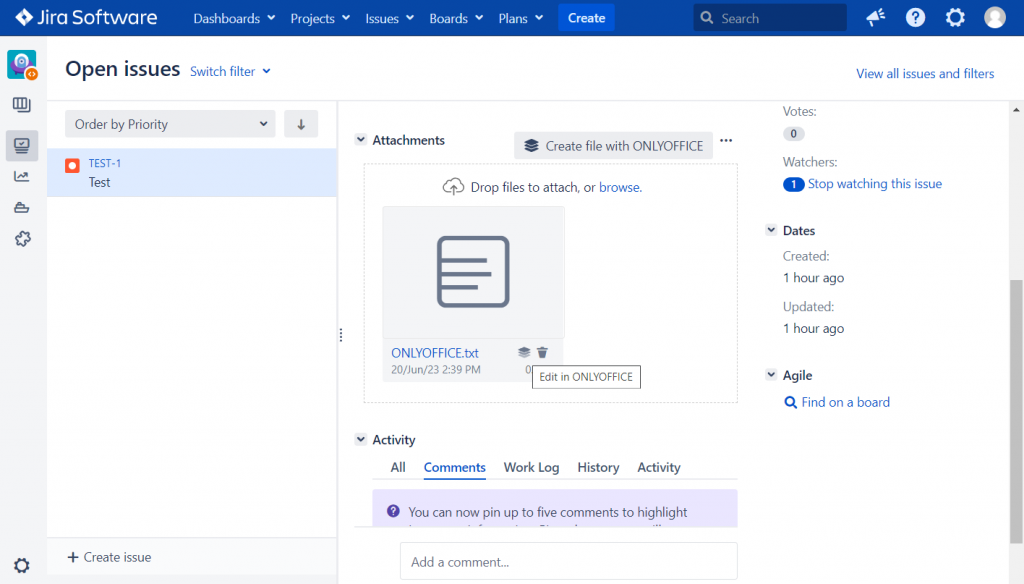Open the Reports icon in the sidebar

pyautogui.click(x=22, y=176)
